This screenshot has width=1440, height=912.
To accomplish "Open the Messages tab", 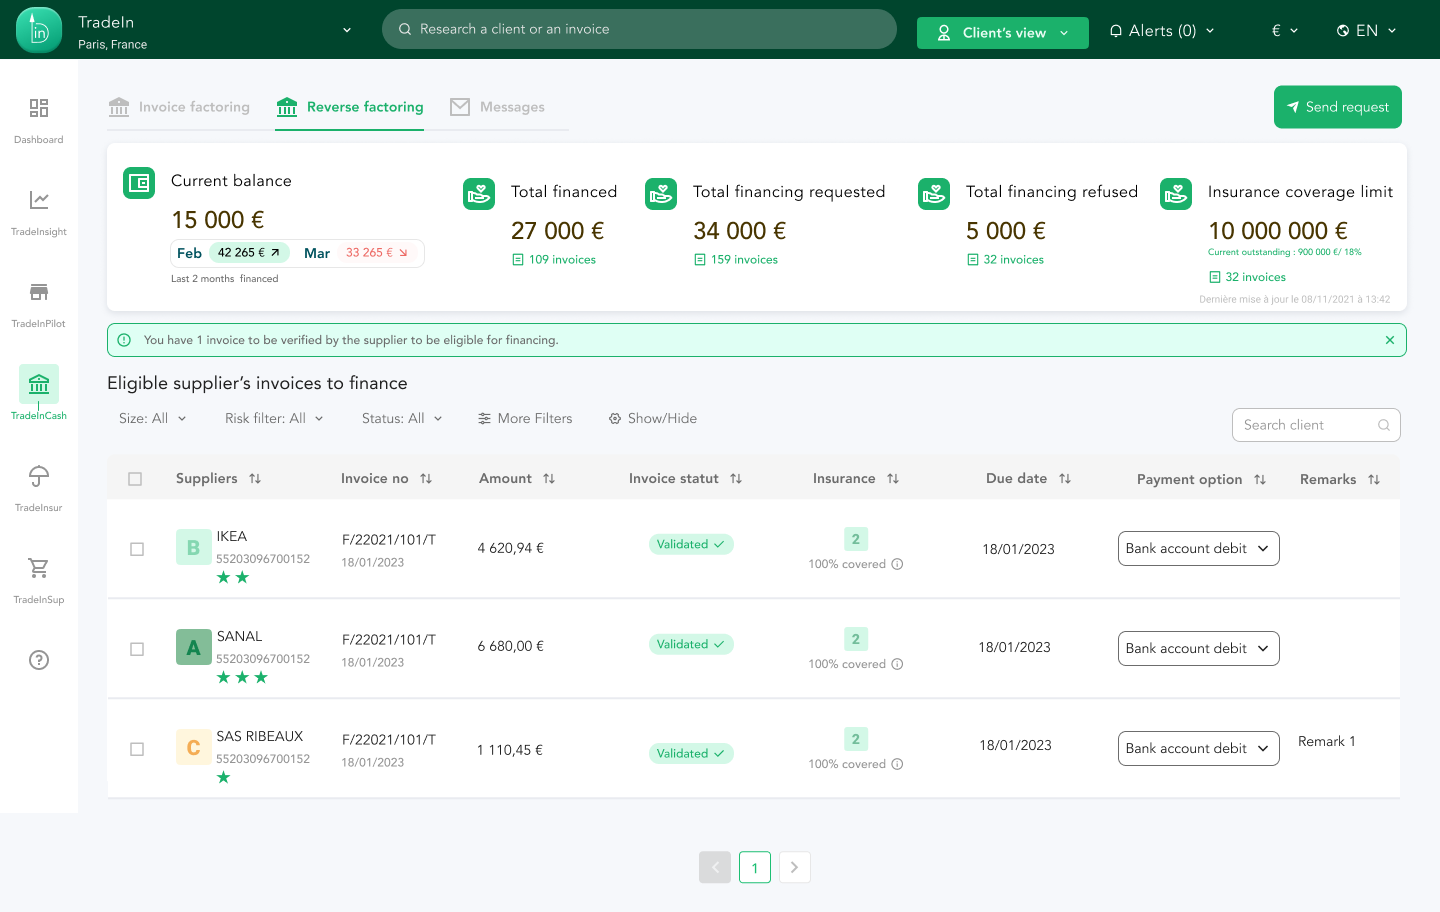I will point(498,107).
